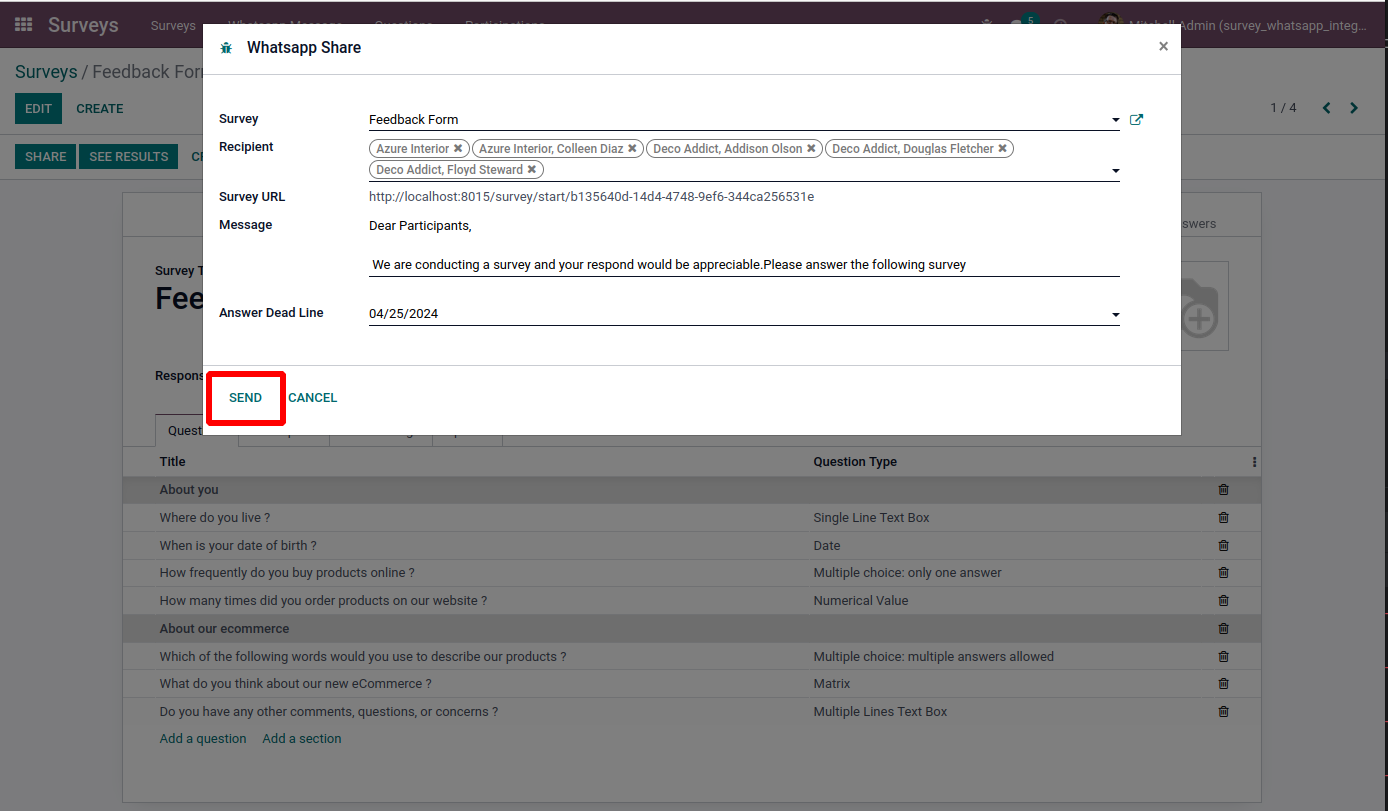Viewport: 1388px width, 811px height.
Task: Delete the 'Where do you live ?' question
Action: tap(1223, 518)
